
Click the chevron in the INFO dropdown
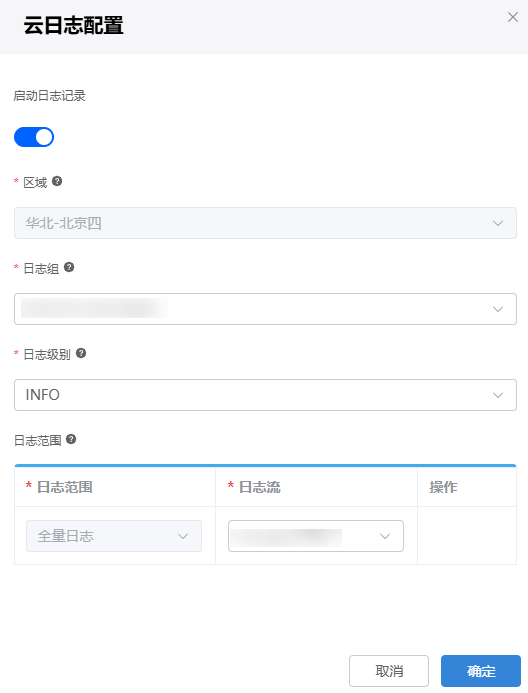(x=498, y=395)
